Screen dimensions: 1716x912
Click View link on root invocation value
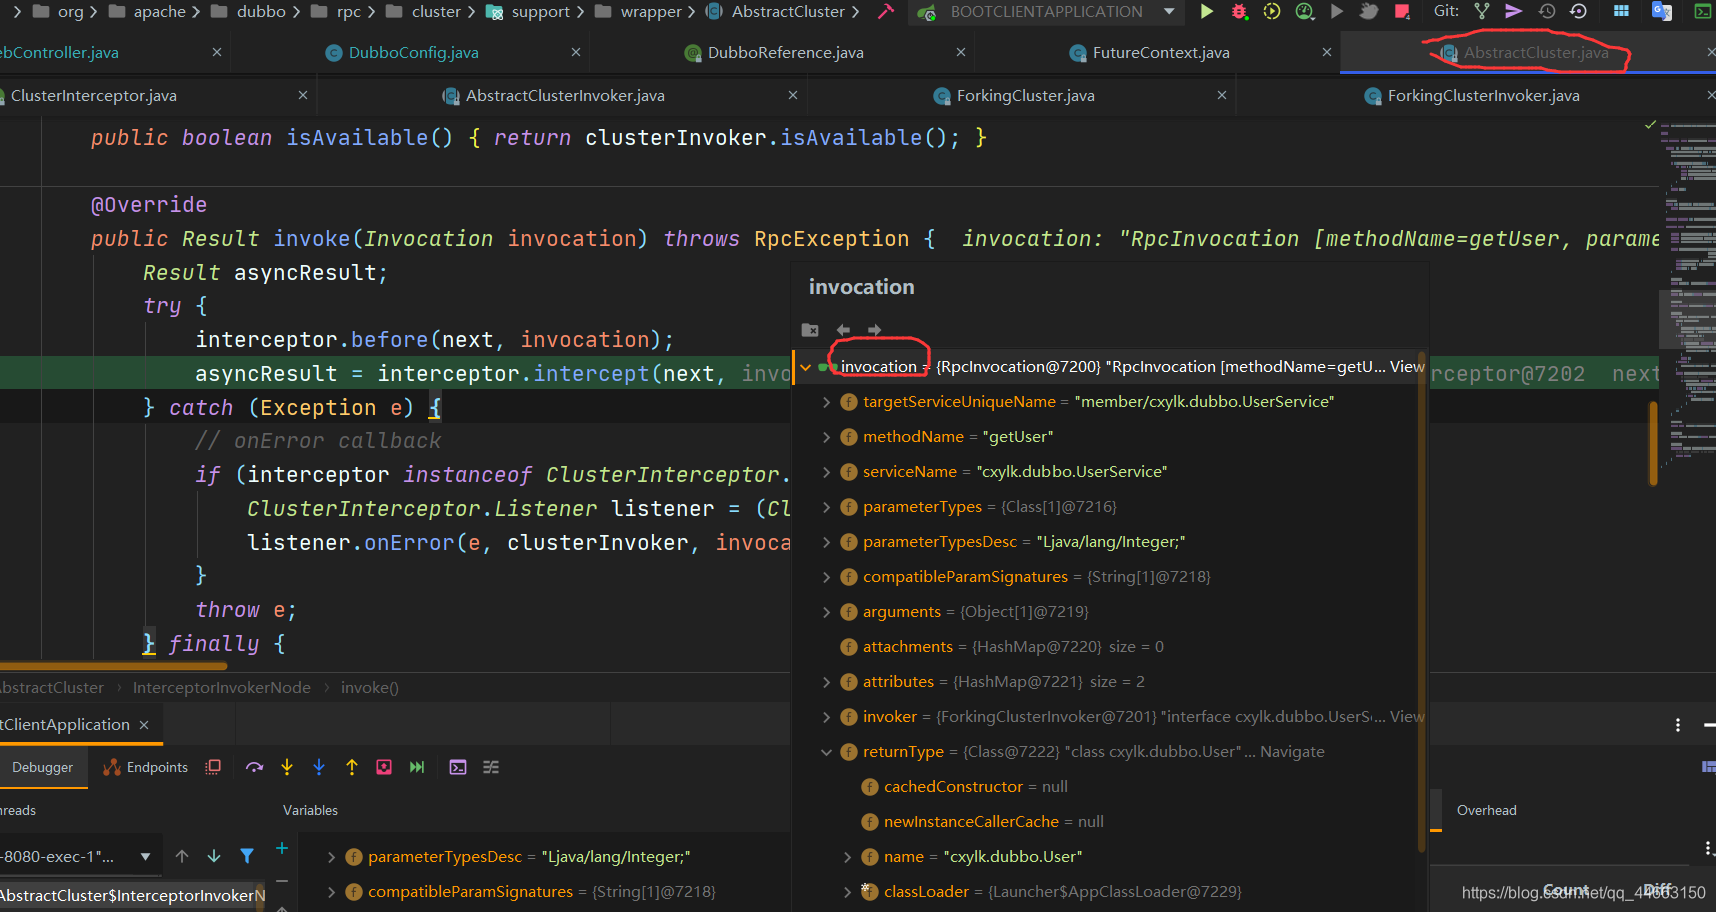[1407, 367]
